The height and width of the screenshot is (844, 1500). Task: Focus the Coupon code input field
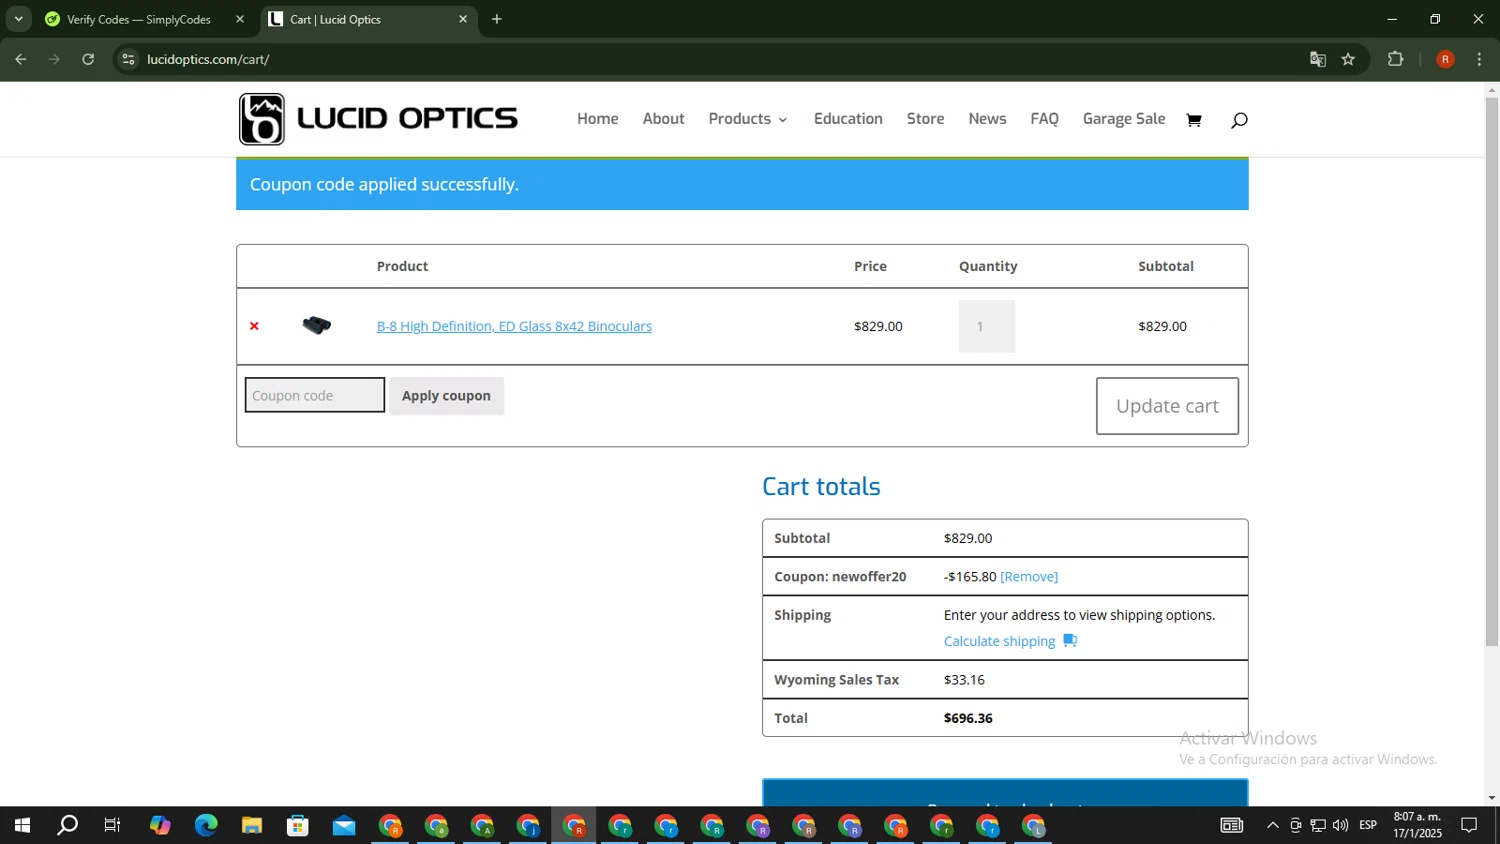coord(315,395)
